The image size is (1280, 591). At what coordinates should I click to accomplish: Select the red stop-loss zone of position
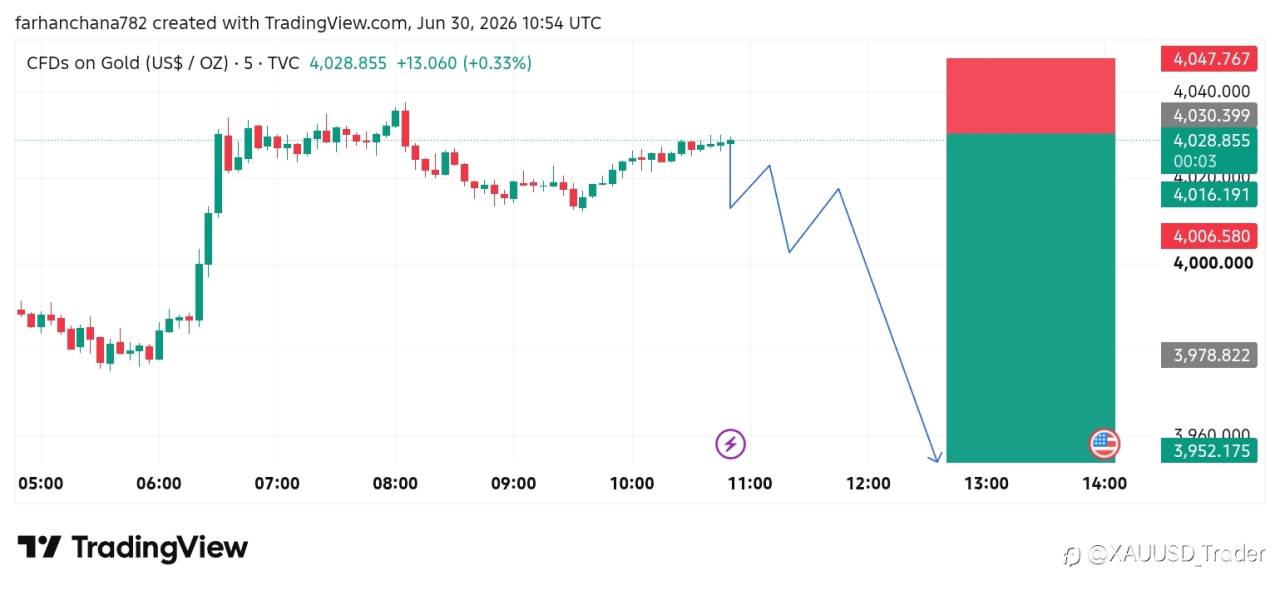pyautogui.click(x=1031, y=95)
